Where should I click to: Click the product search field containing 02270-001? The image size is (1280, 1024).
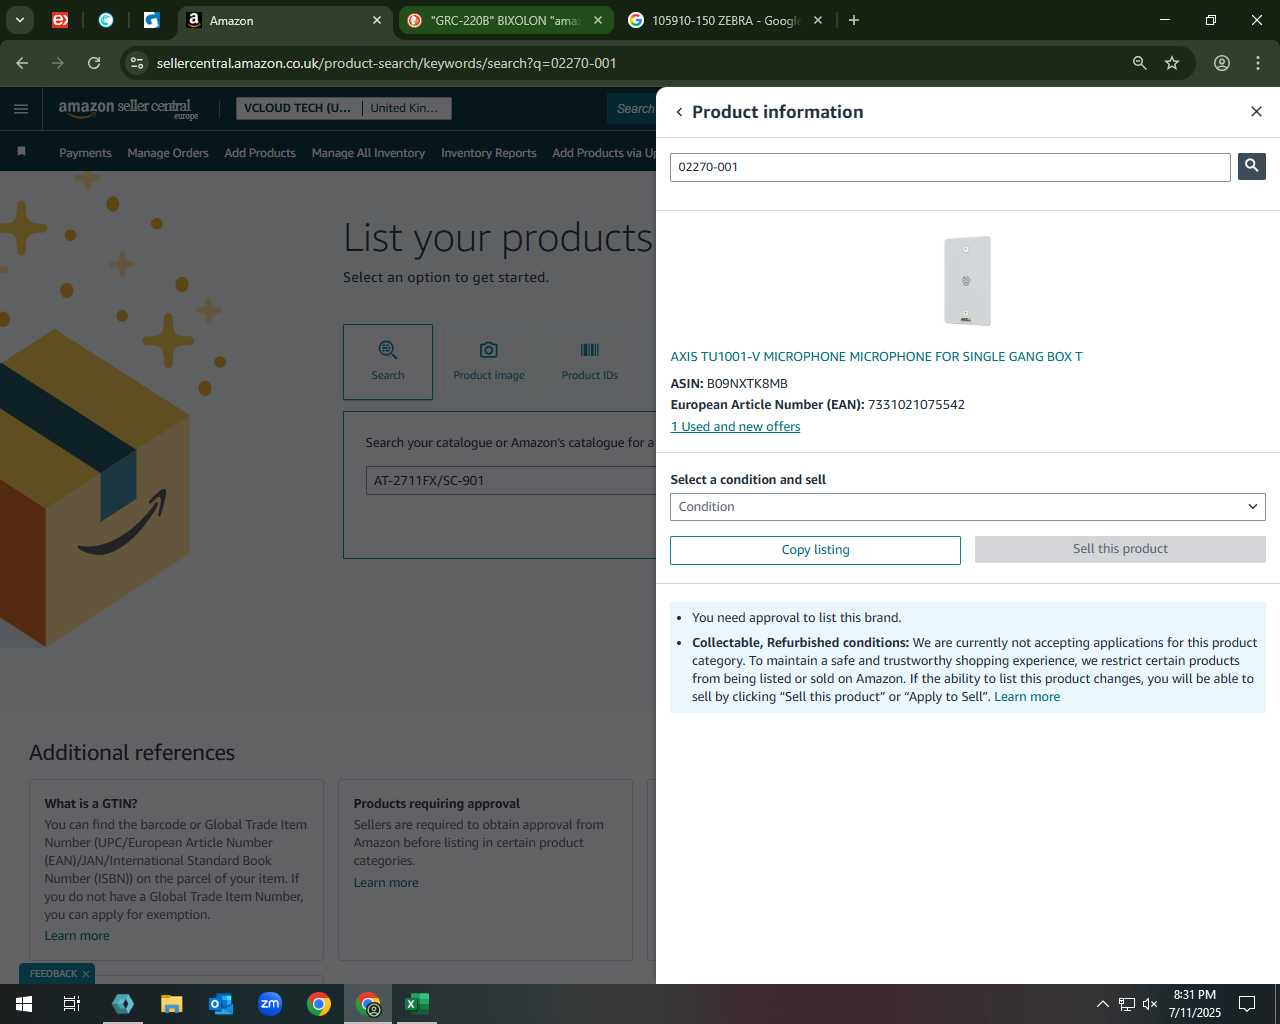[x=950, y=167]
